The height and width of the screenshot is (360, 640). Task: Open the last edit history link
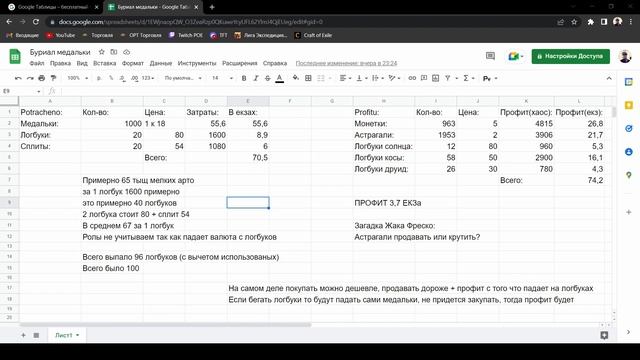346,63
